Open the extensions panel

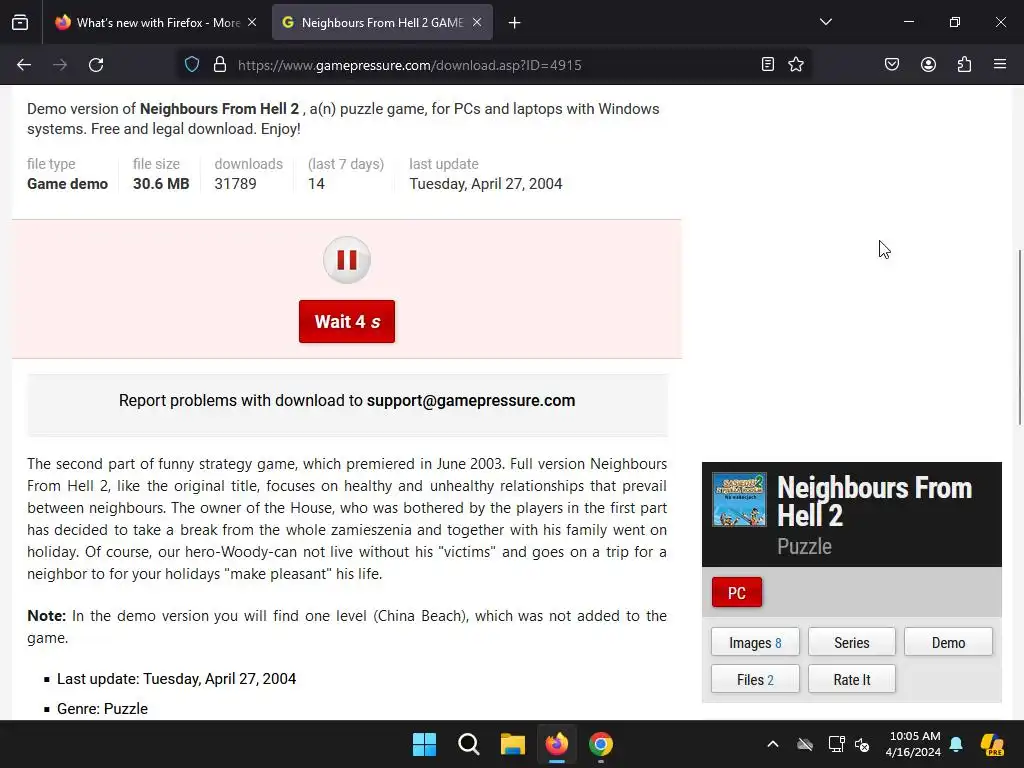pyautogui.click(x=964, y=64)
